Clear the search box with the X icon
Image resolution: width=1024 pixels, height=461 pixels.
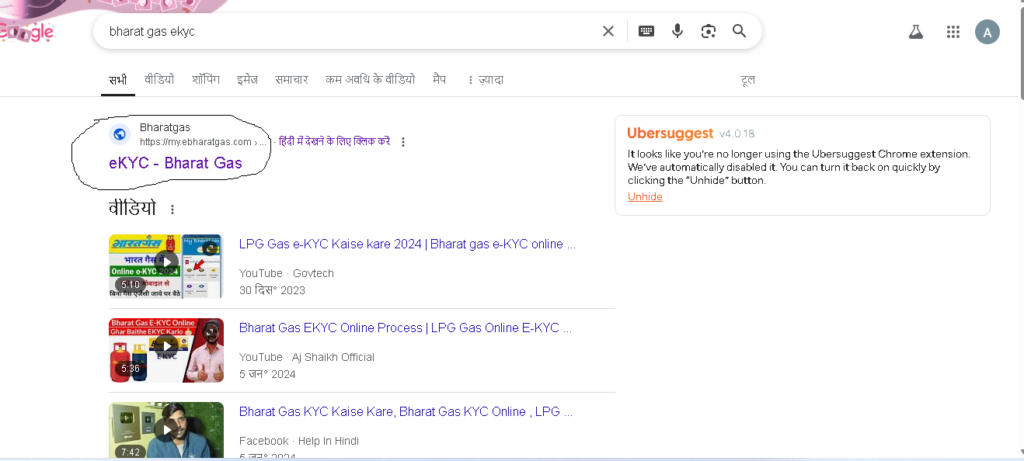pos(608,31)
